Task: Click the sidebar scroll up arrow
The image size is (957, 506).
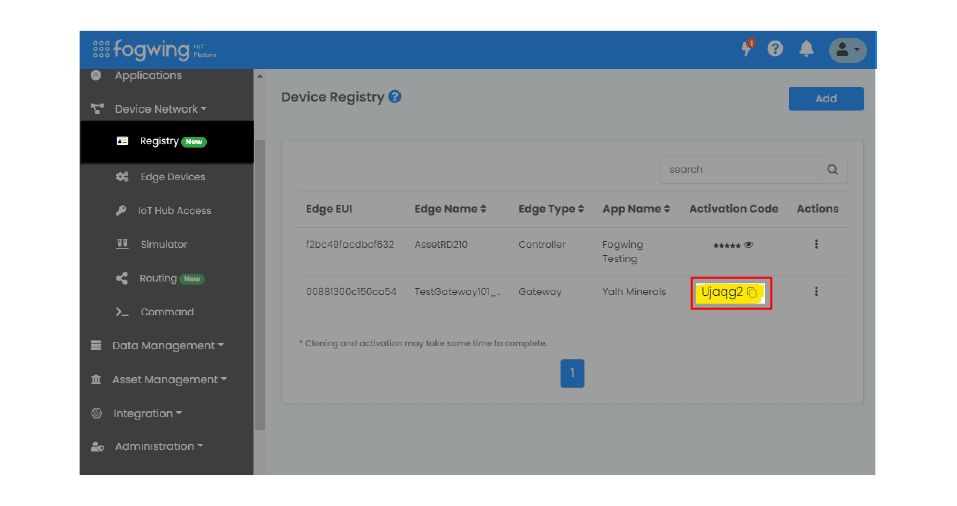Action: coord(259,77)
